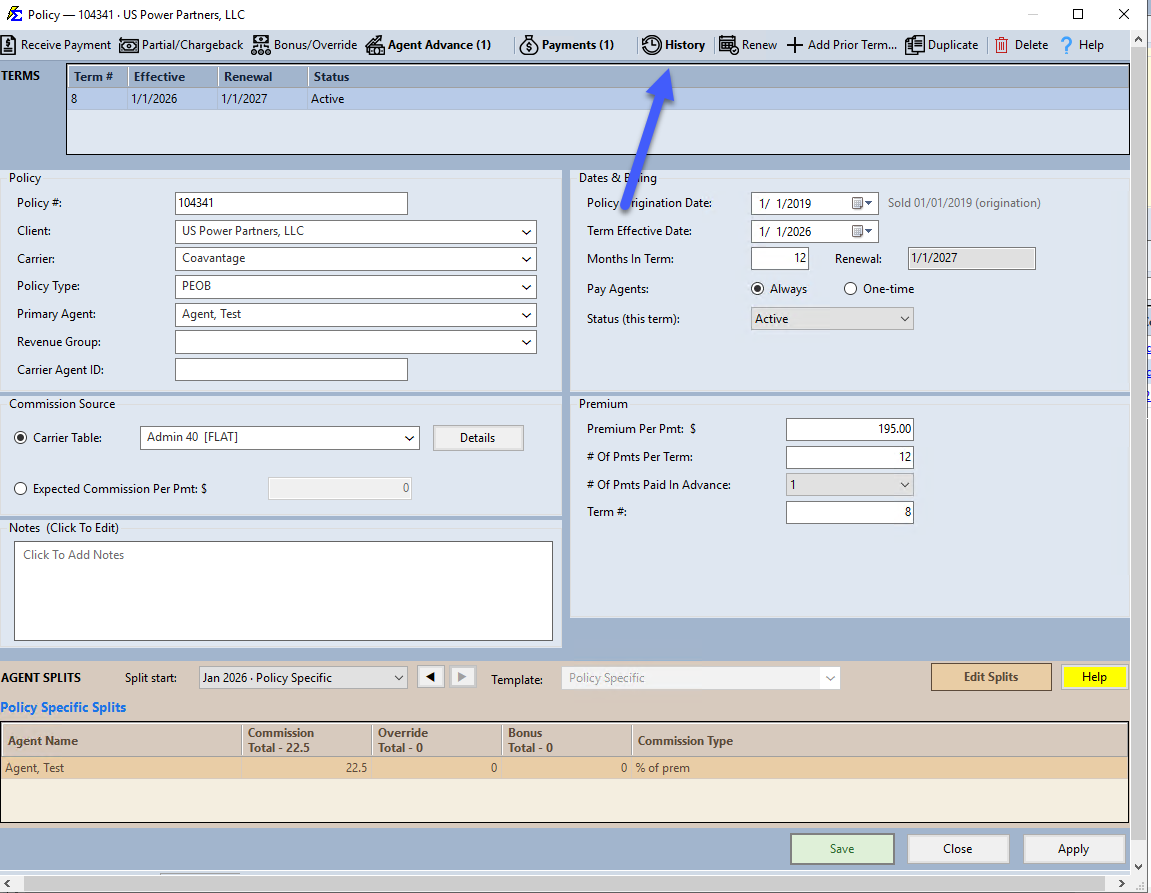Open Agent Advance (1)
Image resolution: width=1151 pixels, height=893 pixels.
click(429, 45)
